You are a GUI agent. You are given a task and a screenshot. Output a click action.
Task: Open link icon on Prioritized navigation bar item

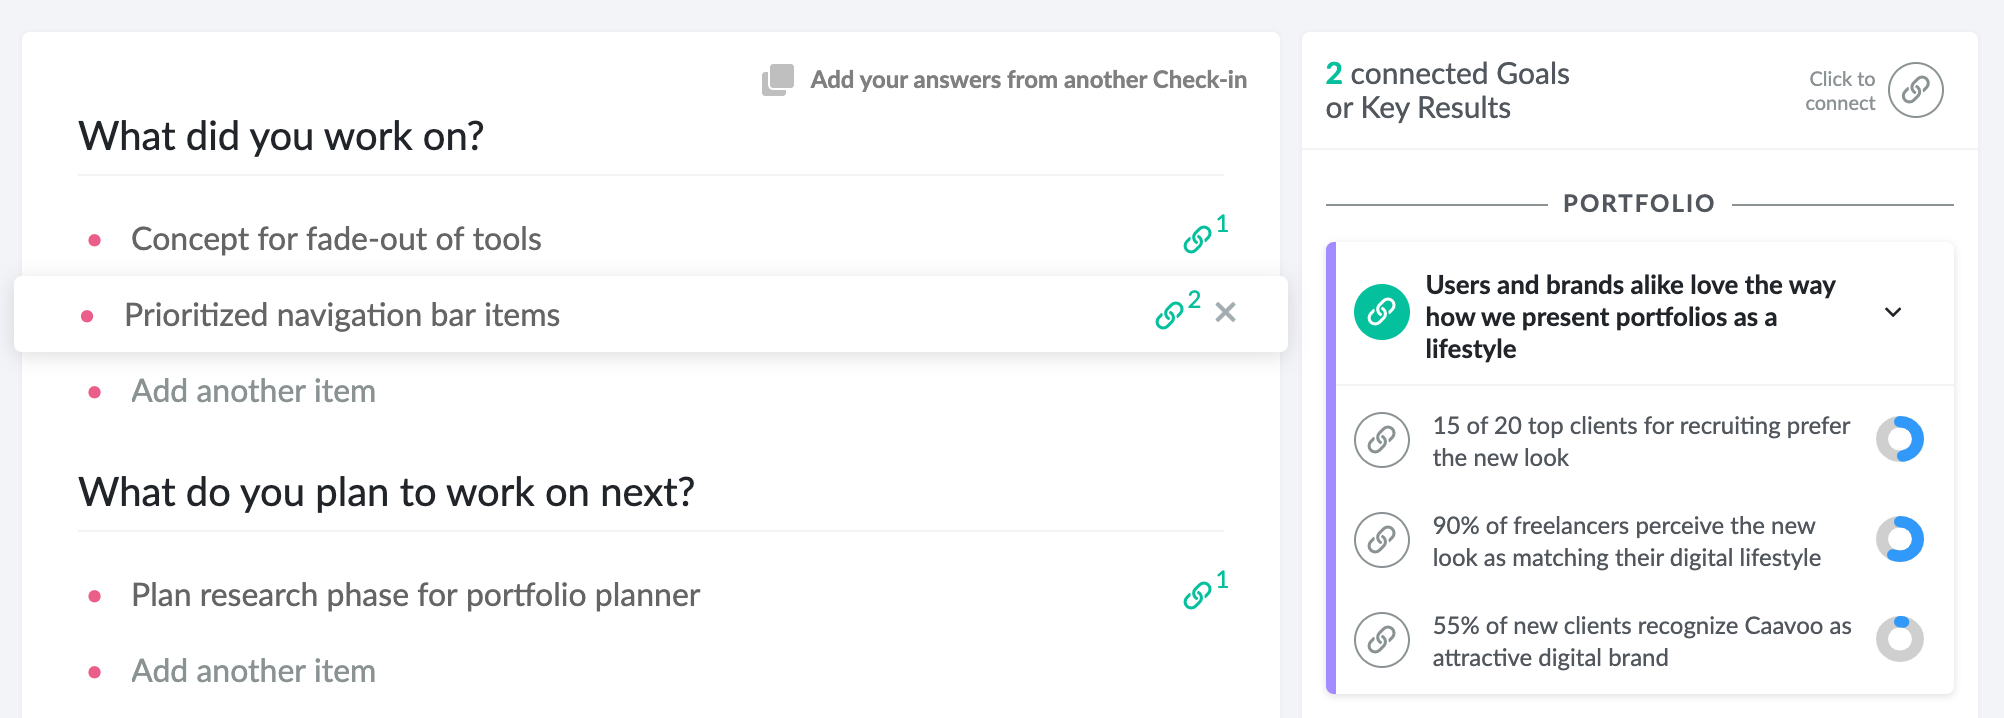click(x=1169, y=315)
